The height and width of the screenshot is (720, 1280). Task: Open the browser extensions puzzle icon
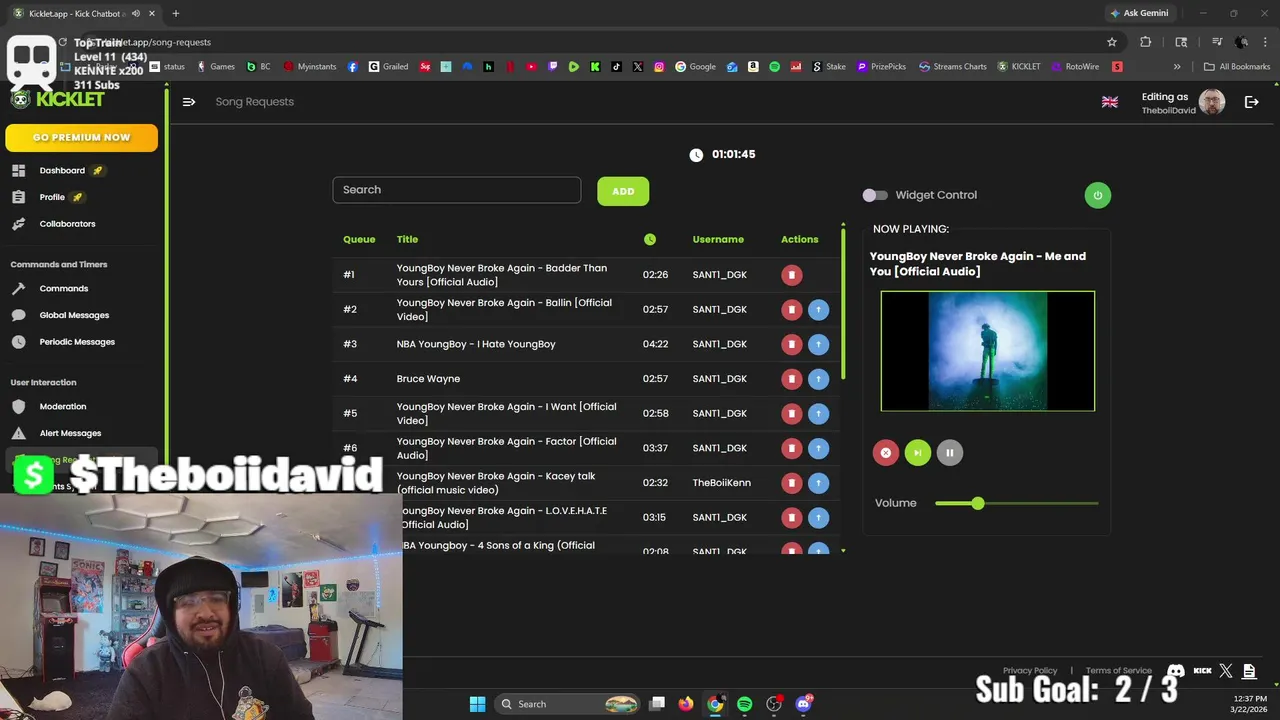pos(1146,42)
